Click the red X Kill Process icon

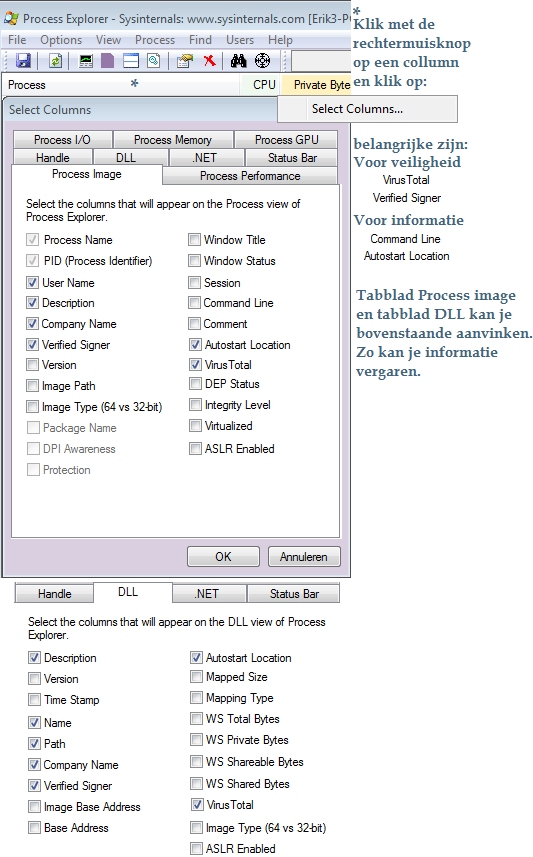(209, 61)
